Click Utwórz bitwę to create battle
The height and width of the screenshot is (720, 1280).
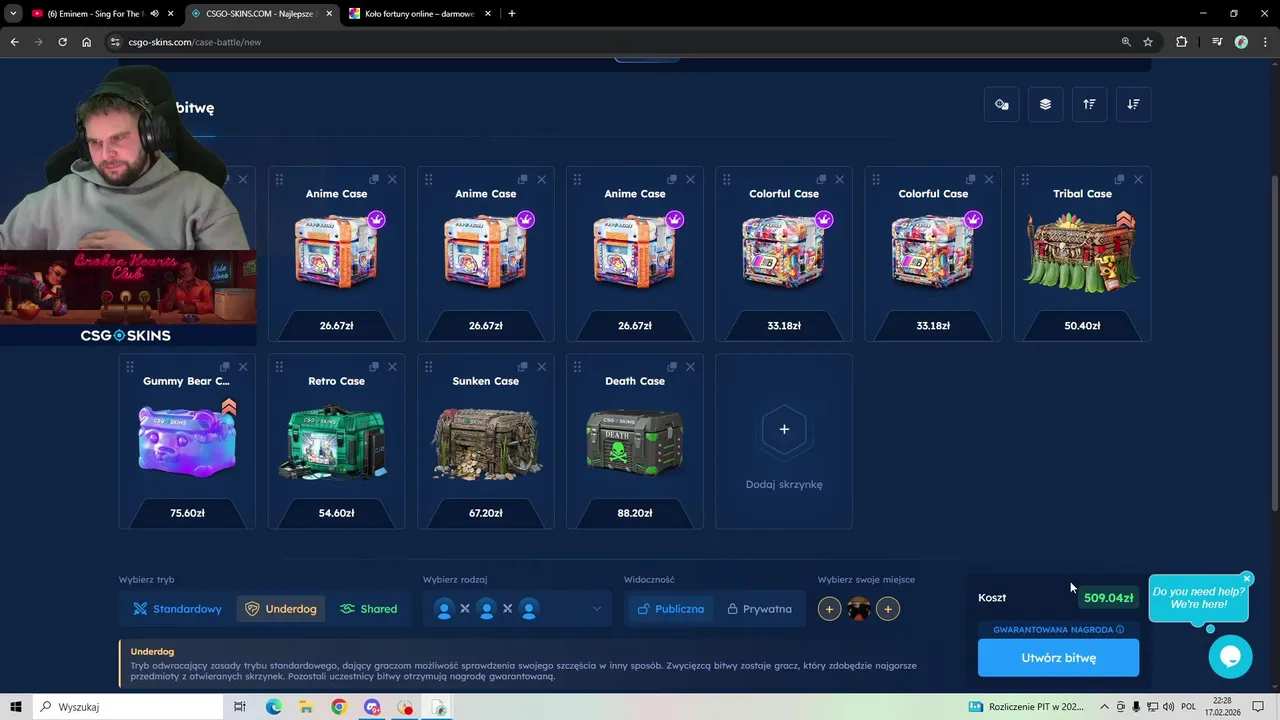coord(1058,658)
